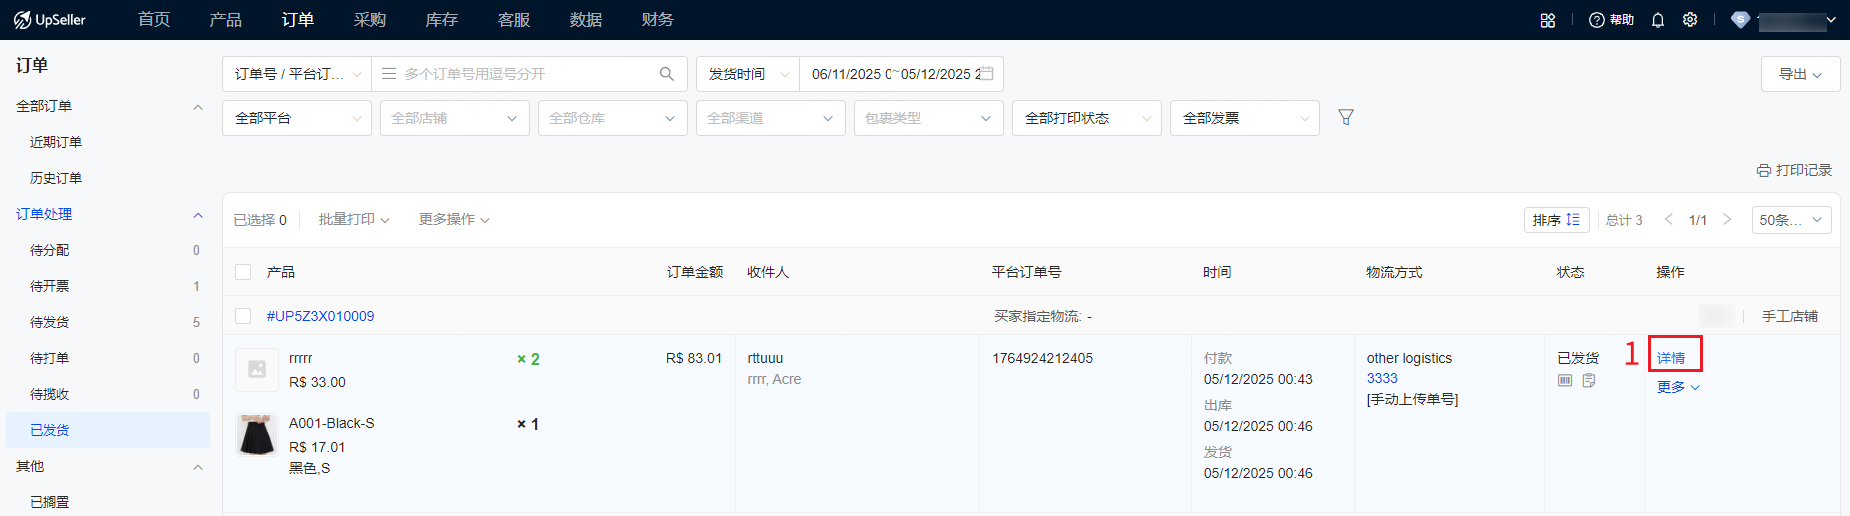Collapse the 订单处理 sidebar section
This screenshot has height=516, width=1850.
click(x=197, y=214)
